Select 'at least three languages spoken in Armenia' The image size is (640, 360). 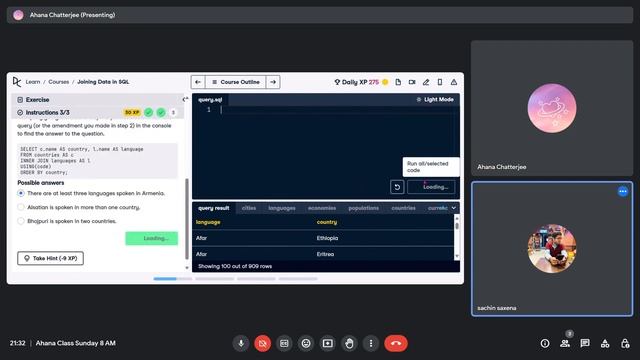(21, 193)
